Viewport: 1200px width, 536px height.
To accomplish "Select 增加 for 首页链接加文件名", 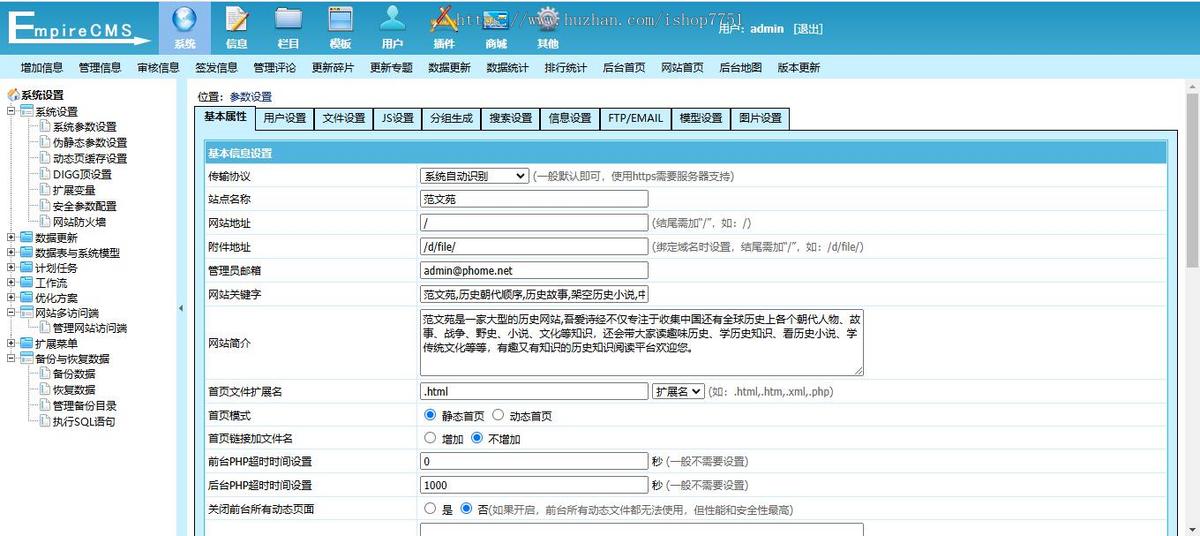I will tap(430, 438).
